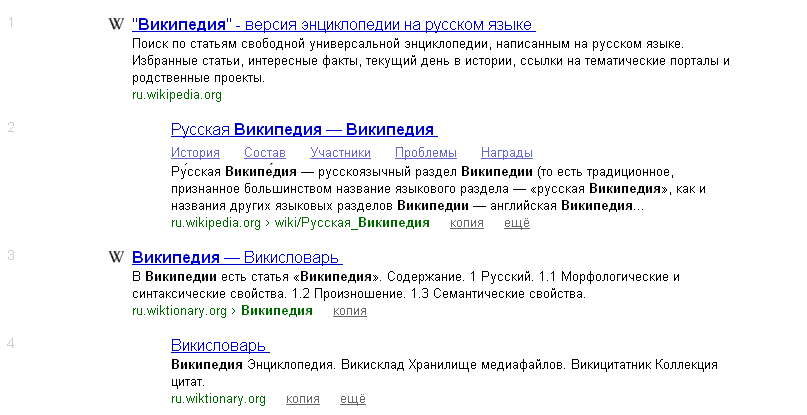Viewport: 807px width, 415px height.
Task: Click result number 4
Action: point(11,343)
